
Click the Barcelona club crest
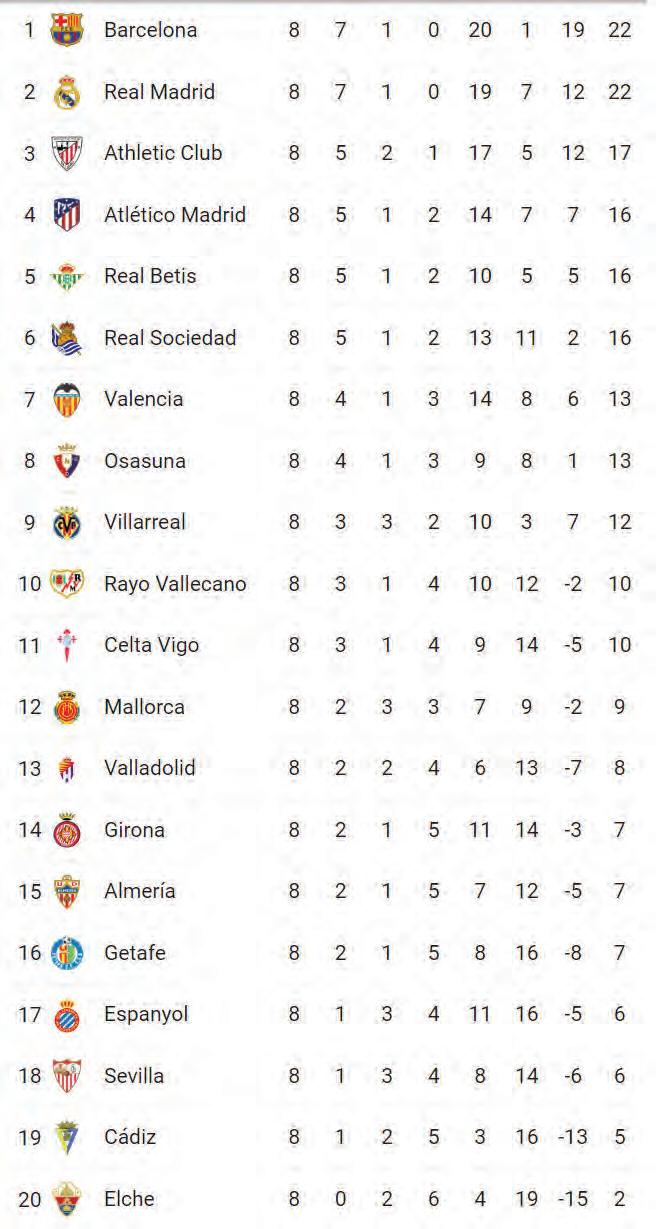pos(67,30)
